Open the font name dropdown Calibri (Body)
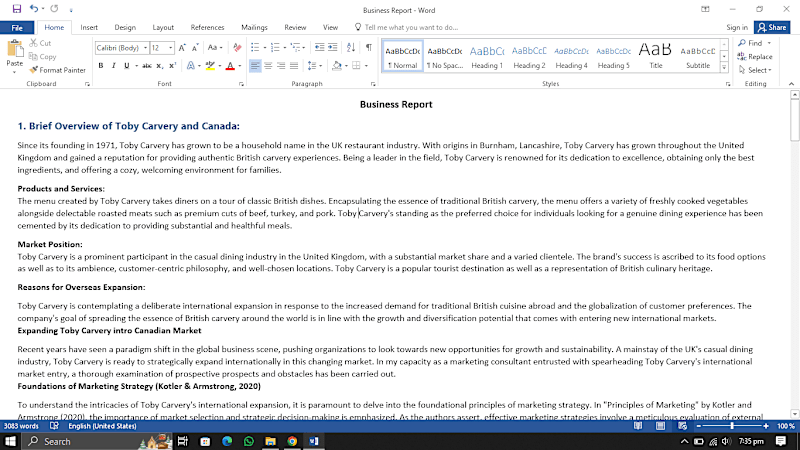Image resolution: width=800 pixels, height=450 pixels. (145, 48)
